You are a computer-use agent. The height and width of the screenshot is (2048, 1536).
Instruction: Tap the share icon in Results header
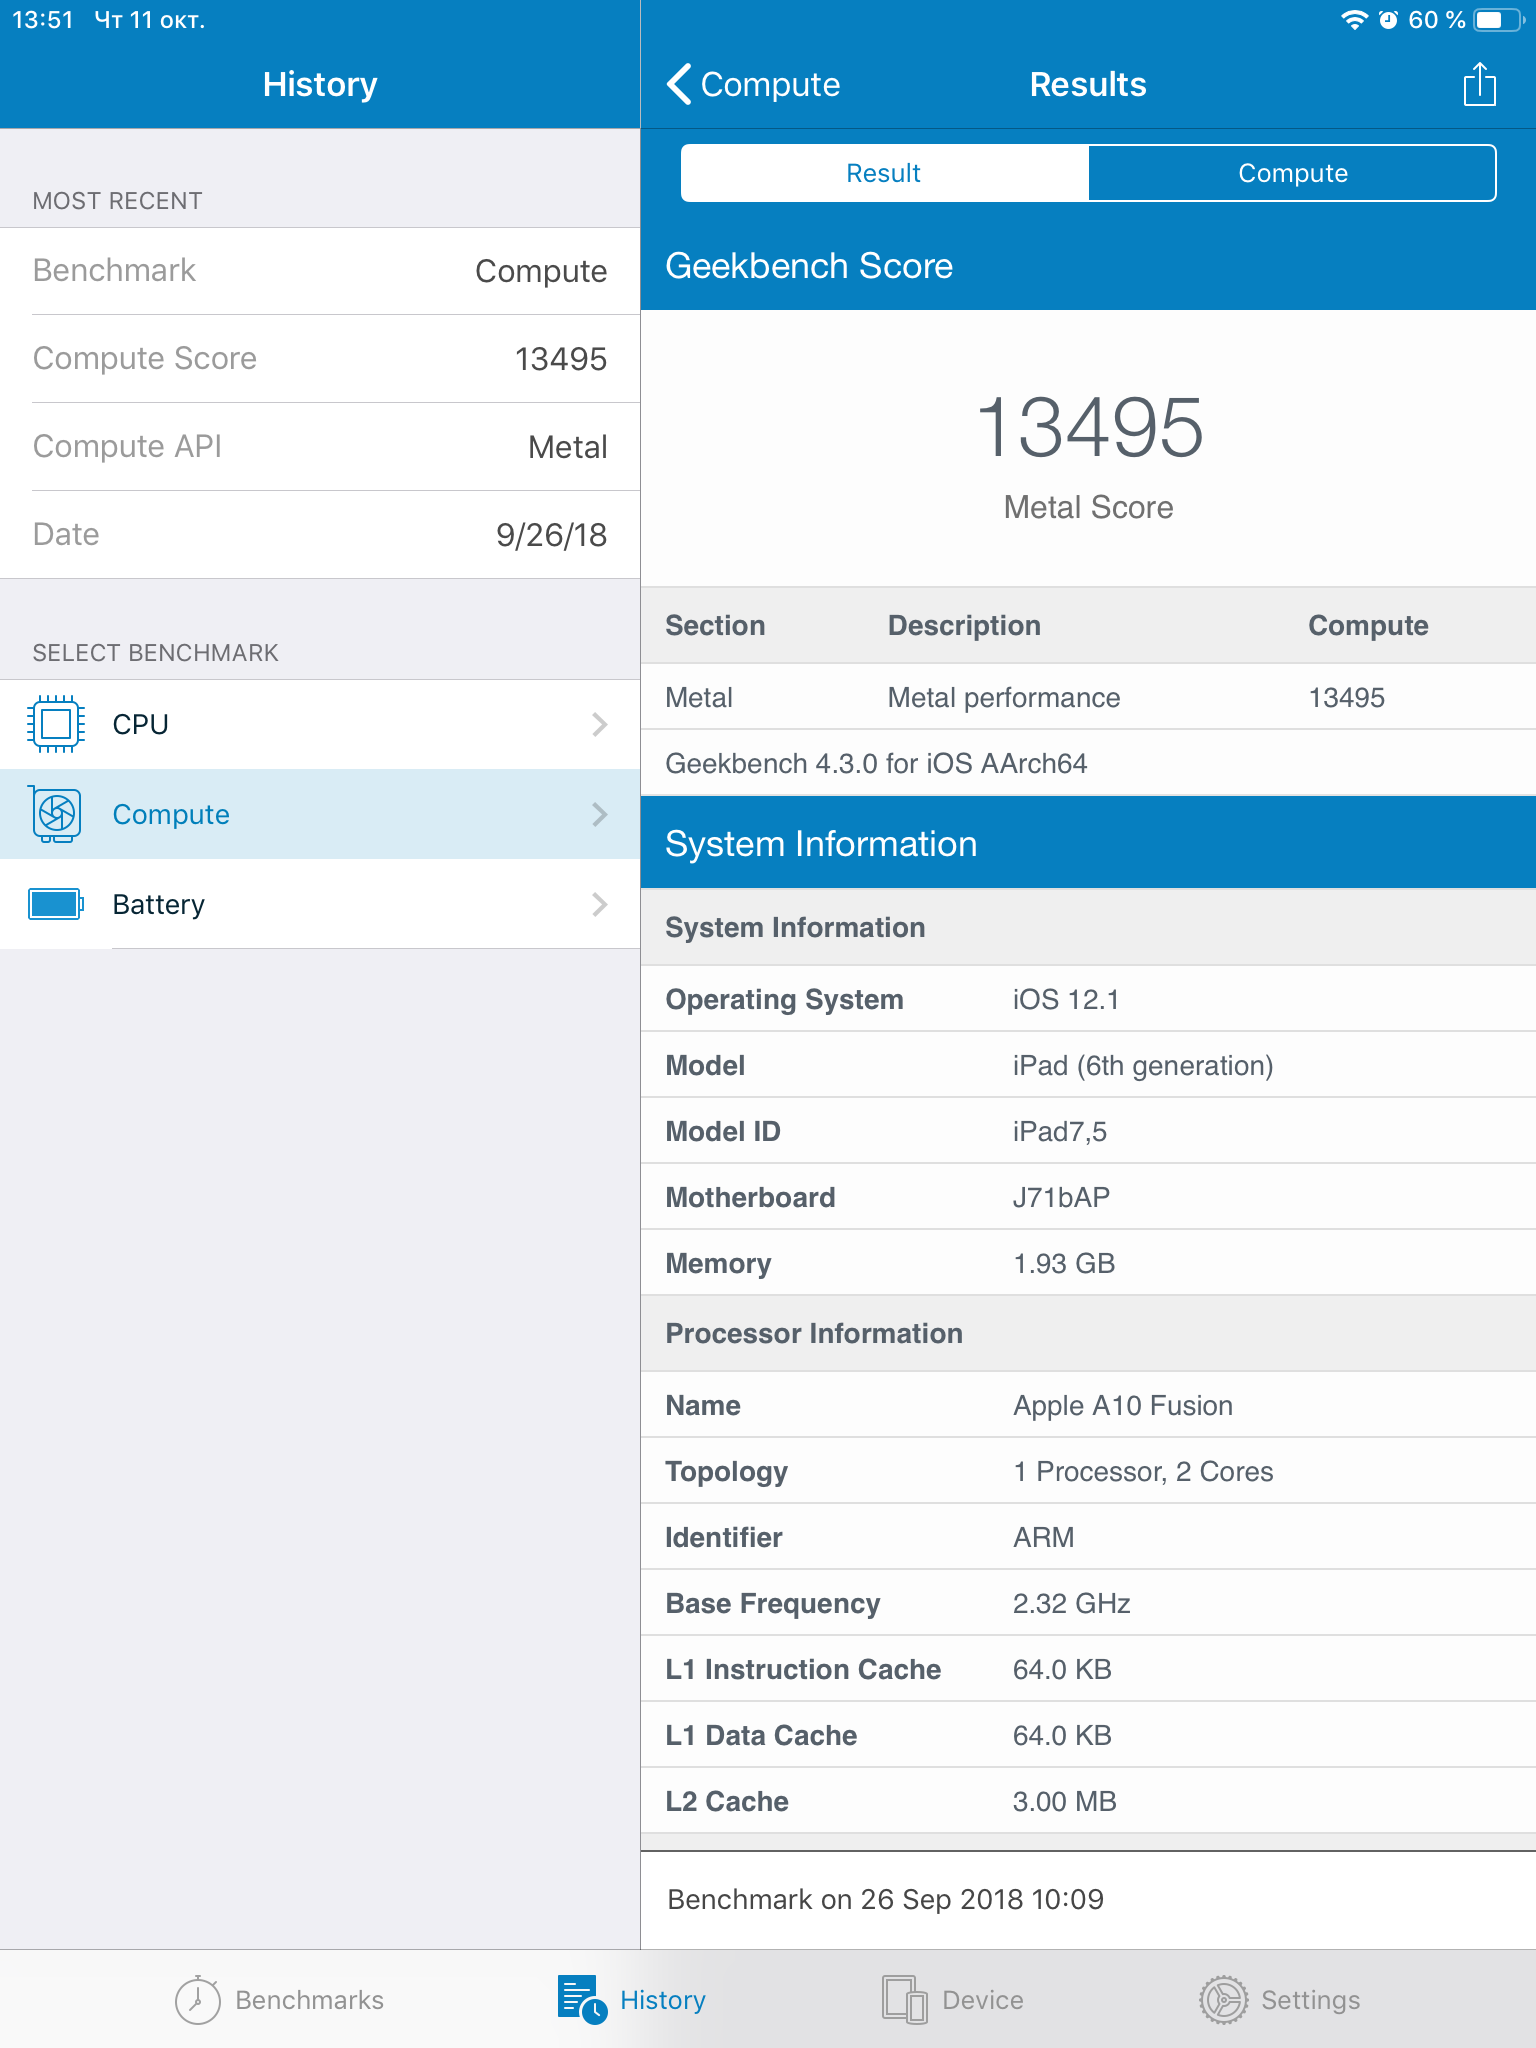(x=1479, y=84)
